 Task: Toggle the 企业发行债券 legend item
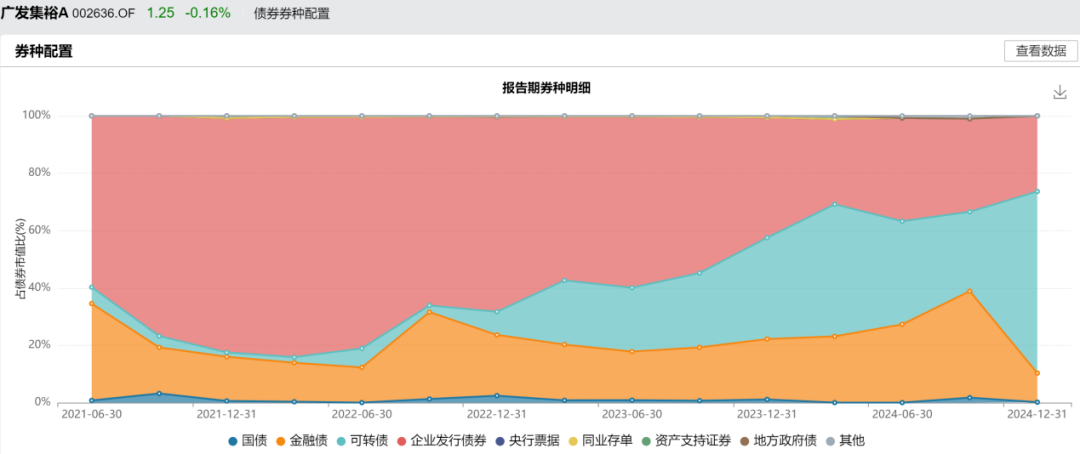click(441, 440)
